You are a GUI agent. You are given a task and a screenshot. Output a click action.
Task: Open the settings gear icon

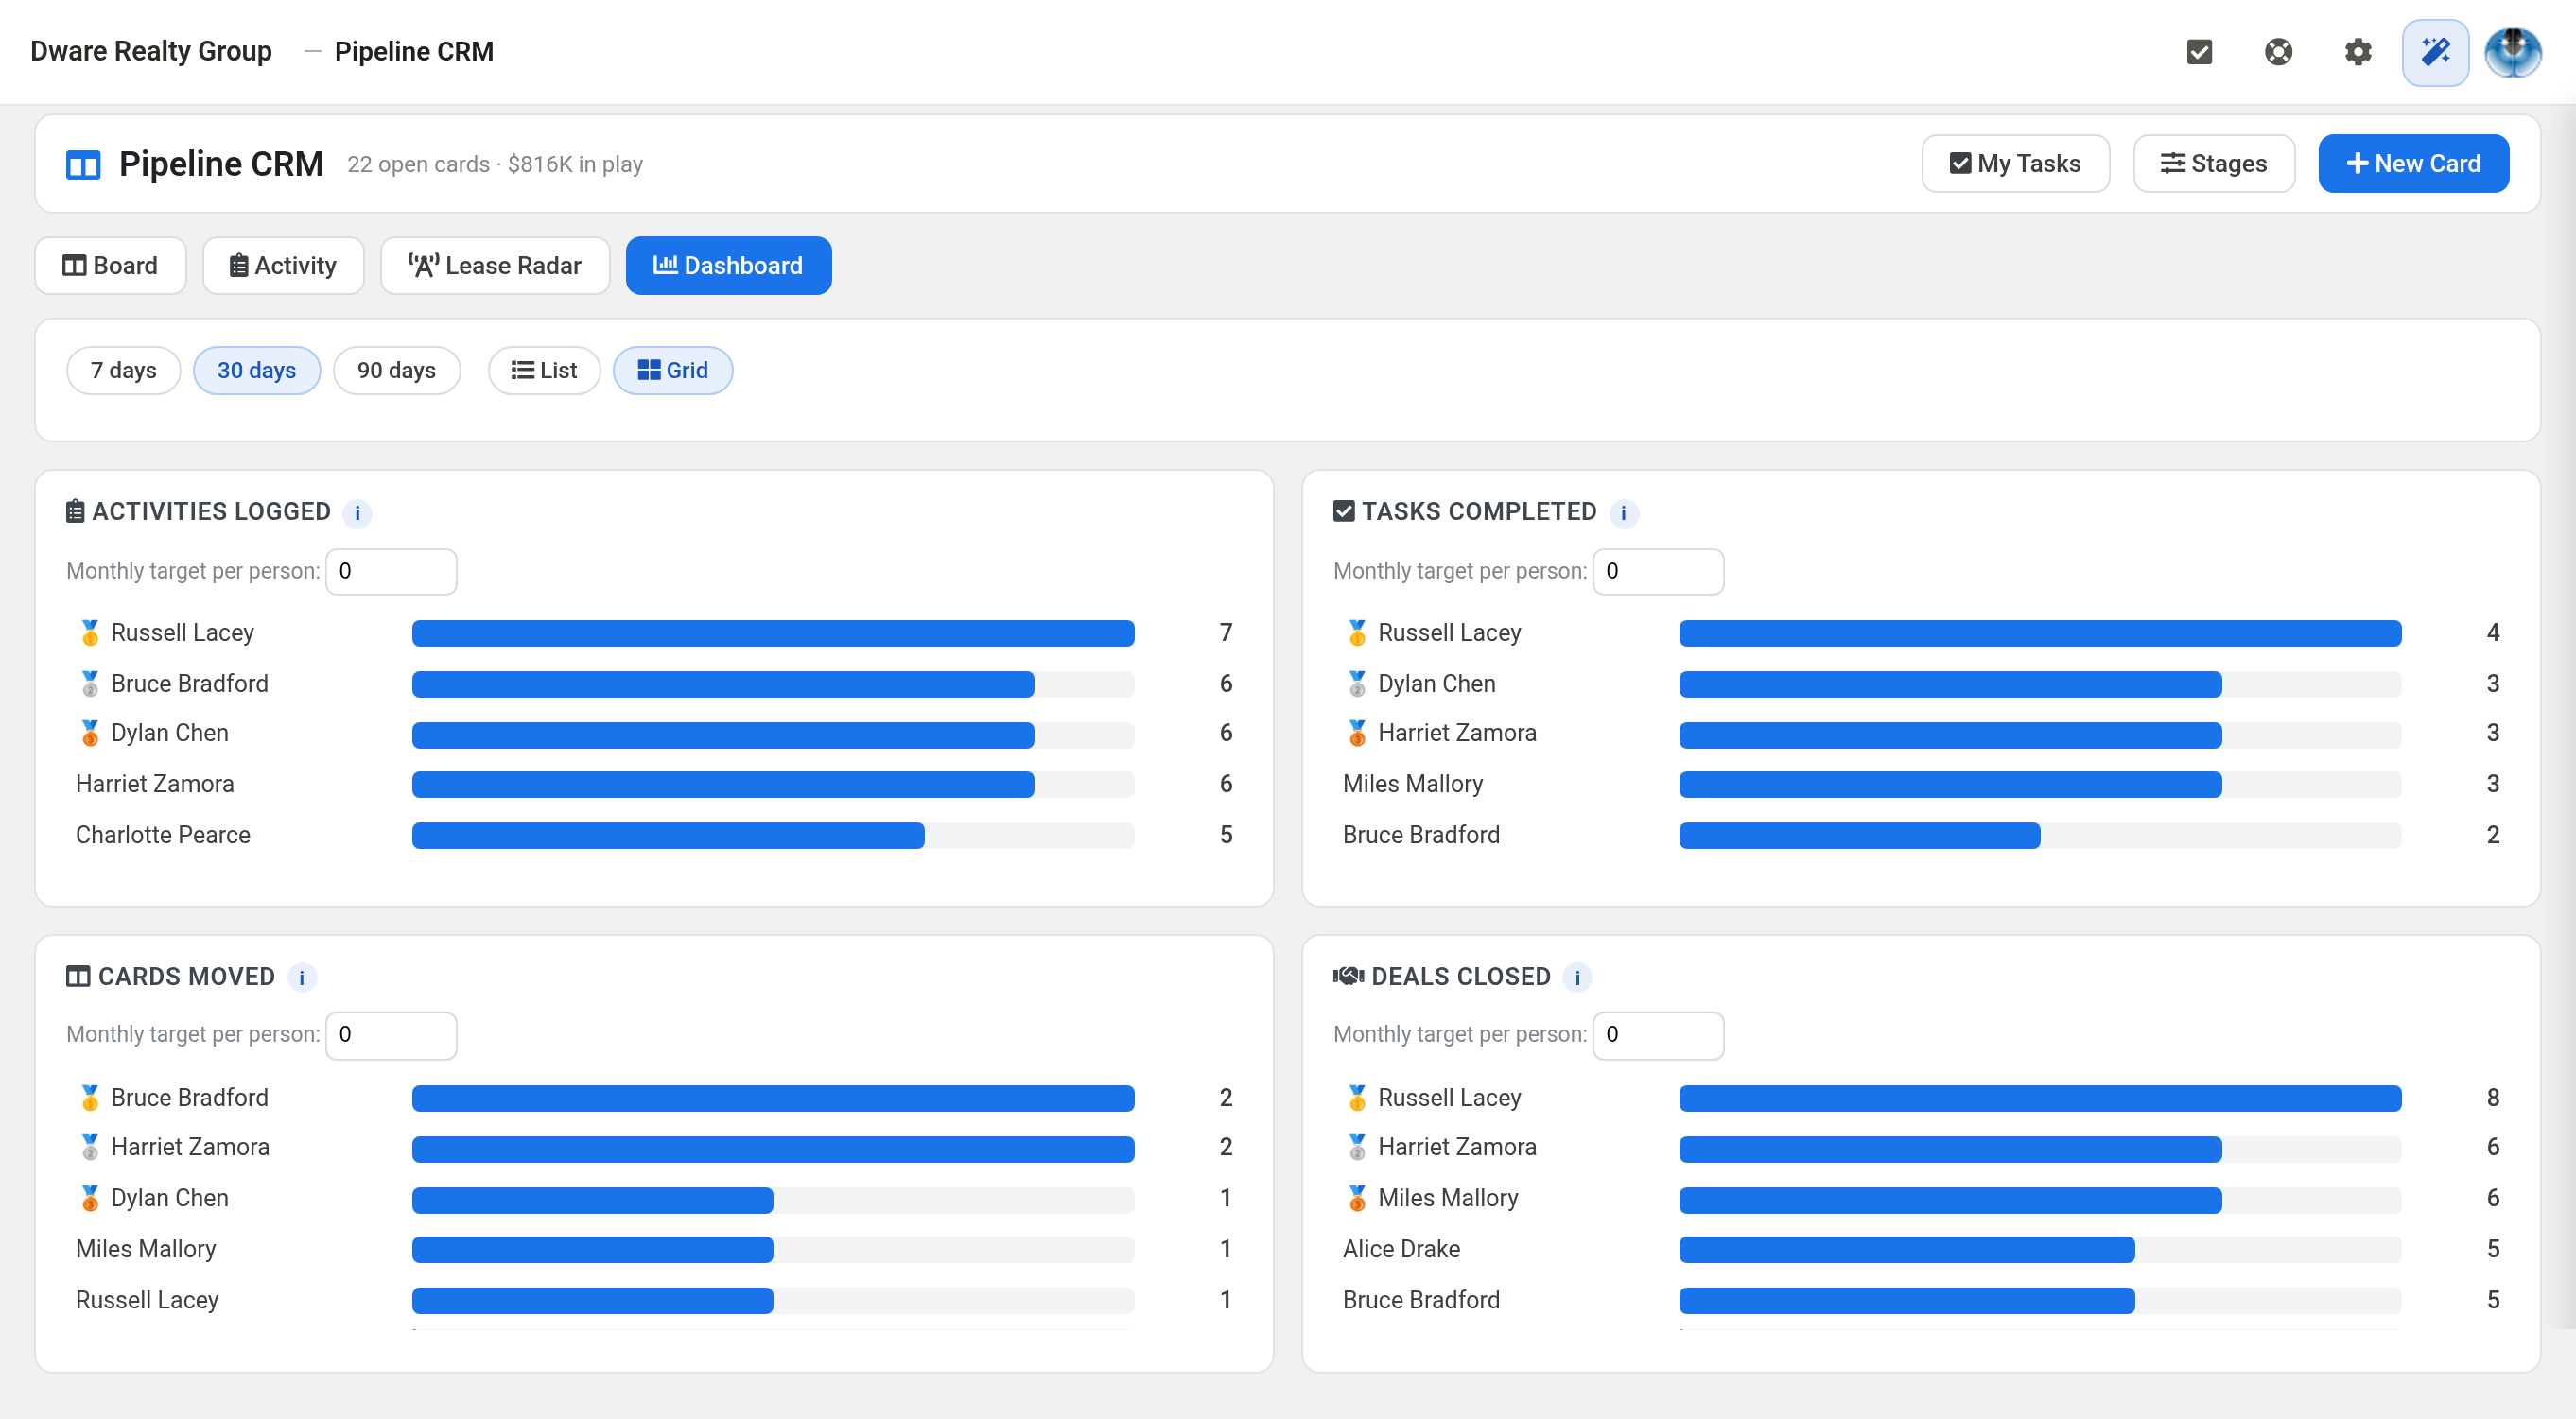(2357, 51)
